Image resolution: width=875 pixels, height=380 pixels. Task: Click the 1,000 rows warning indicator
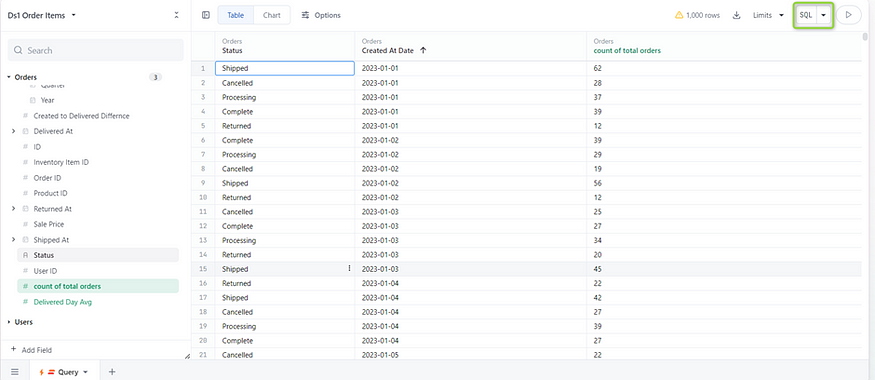pos(697,15)
